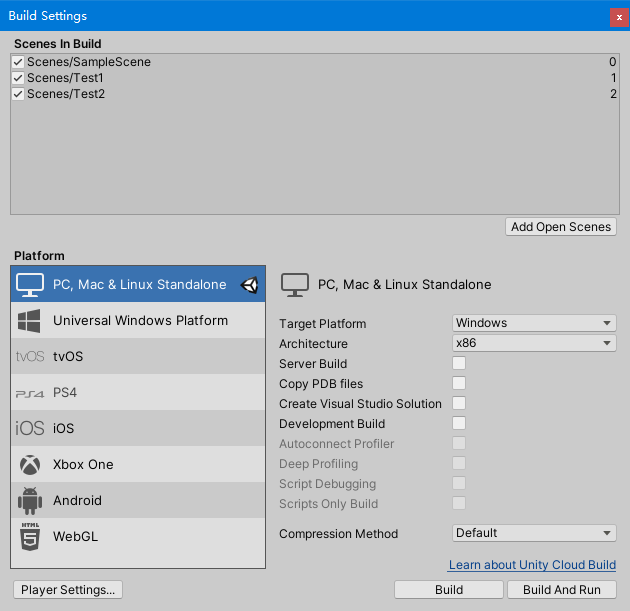Image resolution: width=630 pixels, height=611 pixels.
Task: Click the Build And Run button
Action: 562,590
